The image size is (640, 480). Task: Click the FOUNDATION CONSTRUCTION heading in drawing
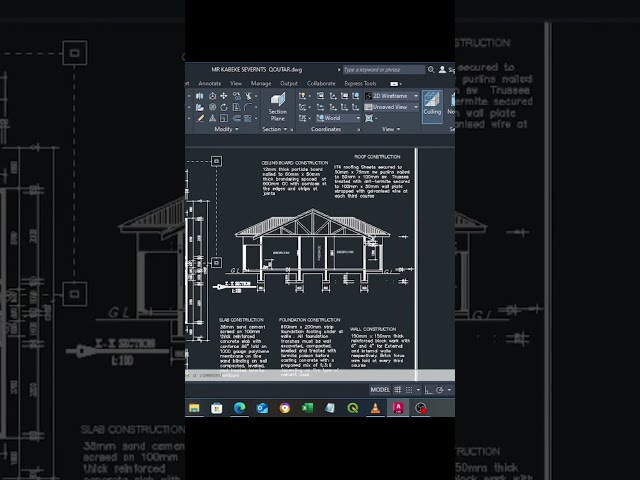pos(309,320)
